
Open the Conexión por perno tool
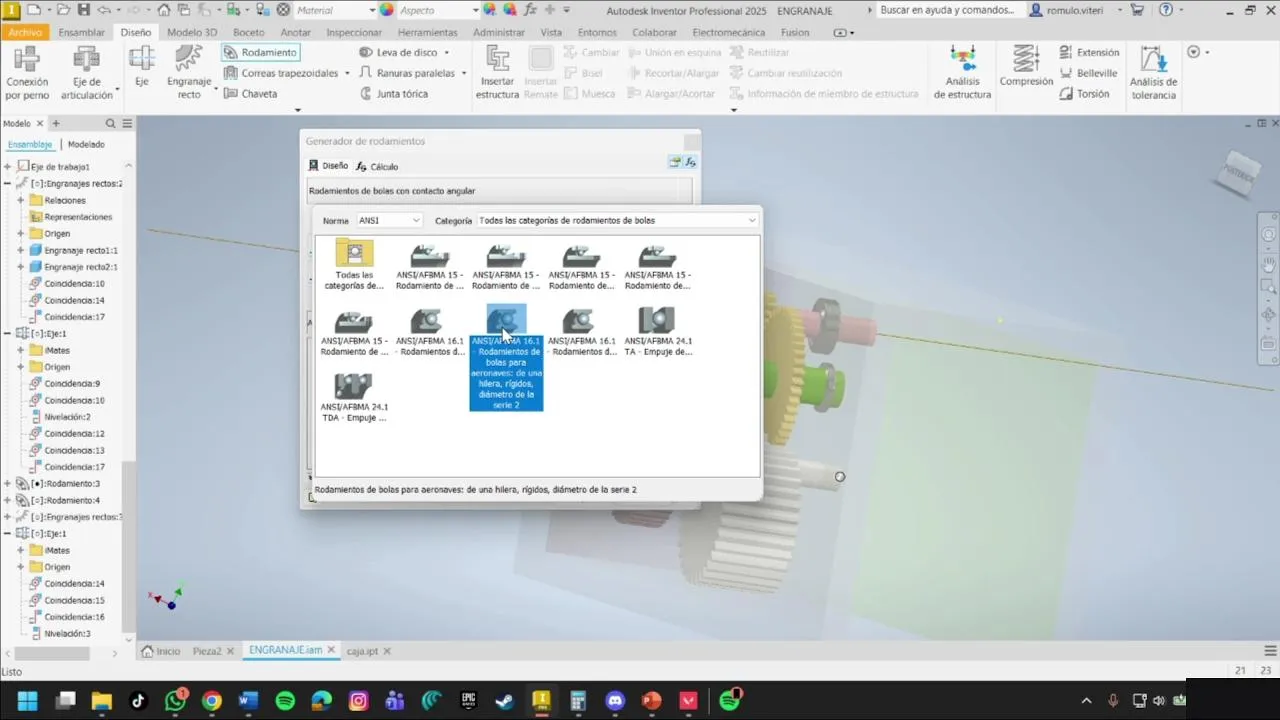[27, 73]
